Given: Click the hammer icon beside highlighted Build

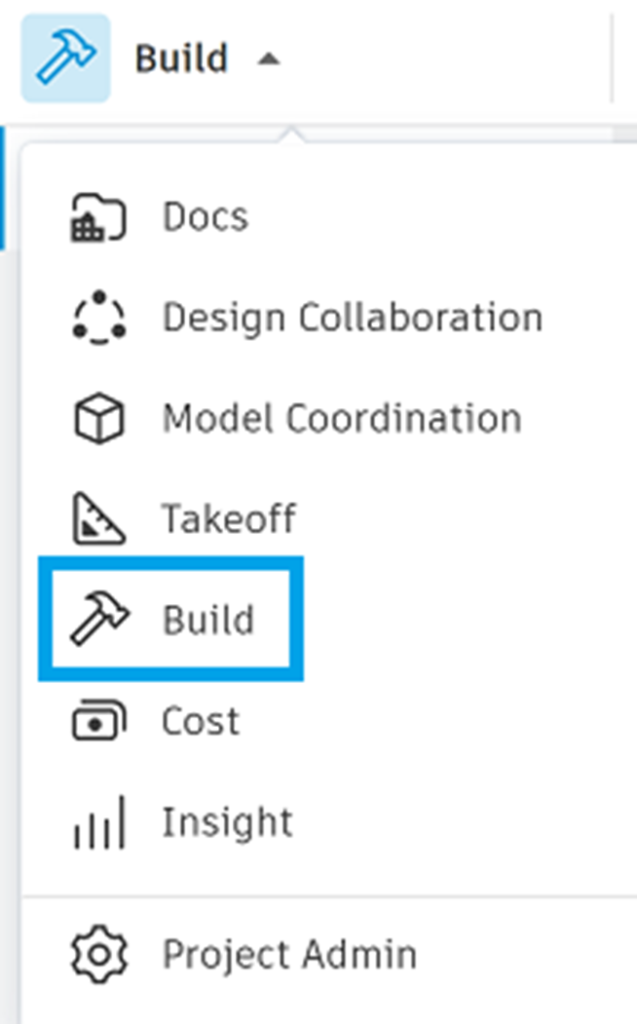Looking at the screenshot, I should (98, 620).
